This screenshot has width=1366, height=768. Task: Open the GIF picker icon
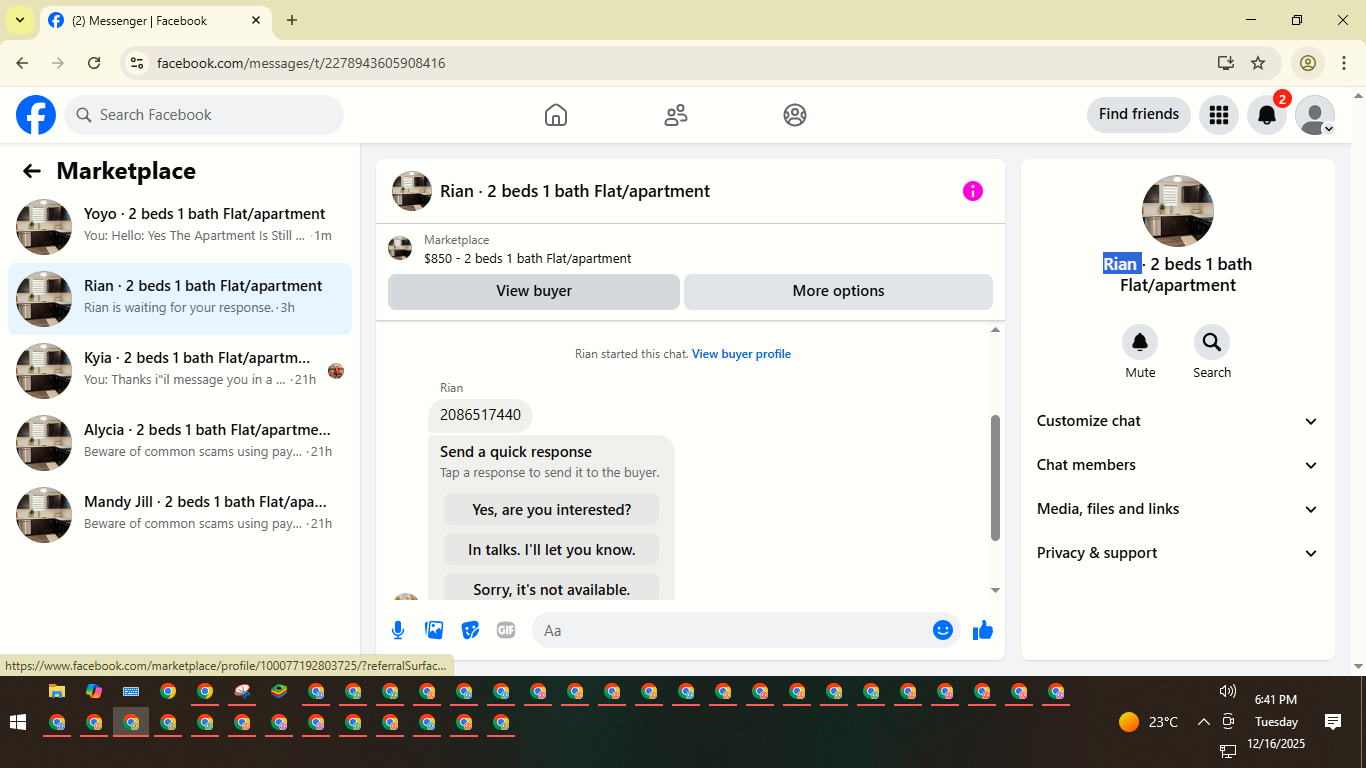coord(506,630)
